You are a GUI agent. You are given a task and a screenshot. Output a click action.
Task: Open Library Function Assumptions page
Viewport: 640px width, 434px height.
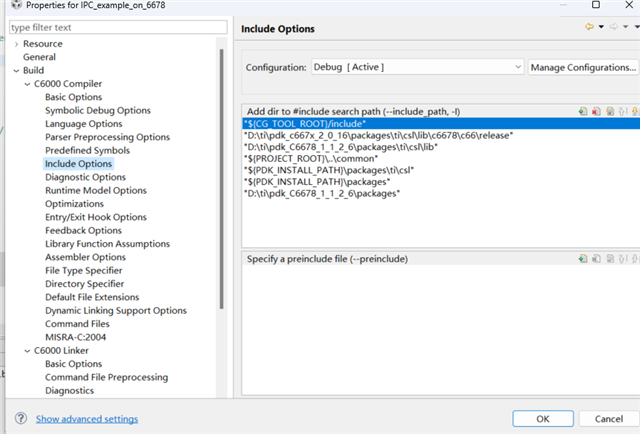pyautogui.click(x=107, y=243)
